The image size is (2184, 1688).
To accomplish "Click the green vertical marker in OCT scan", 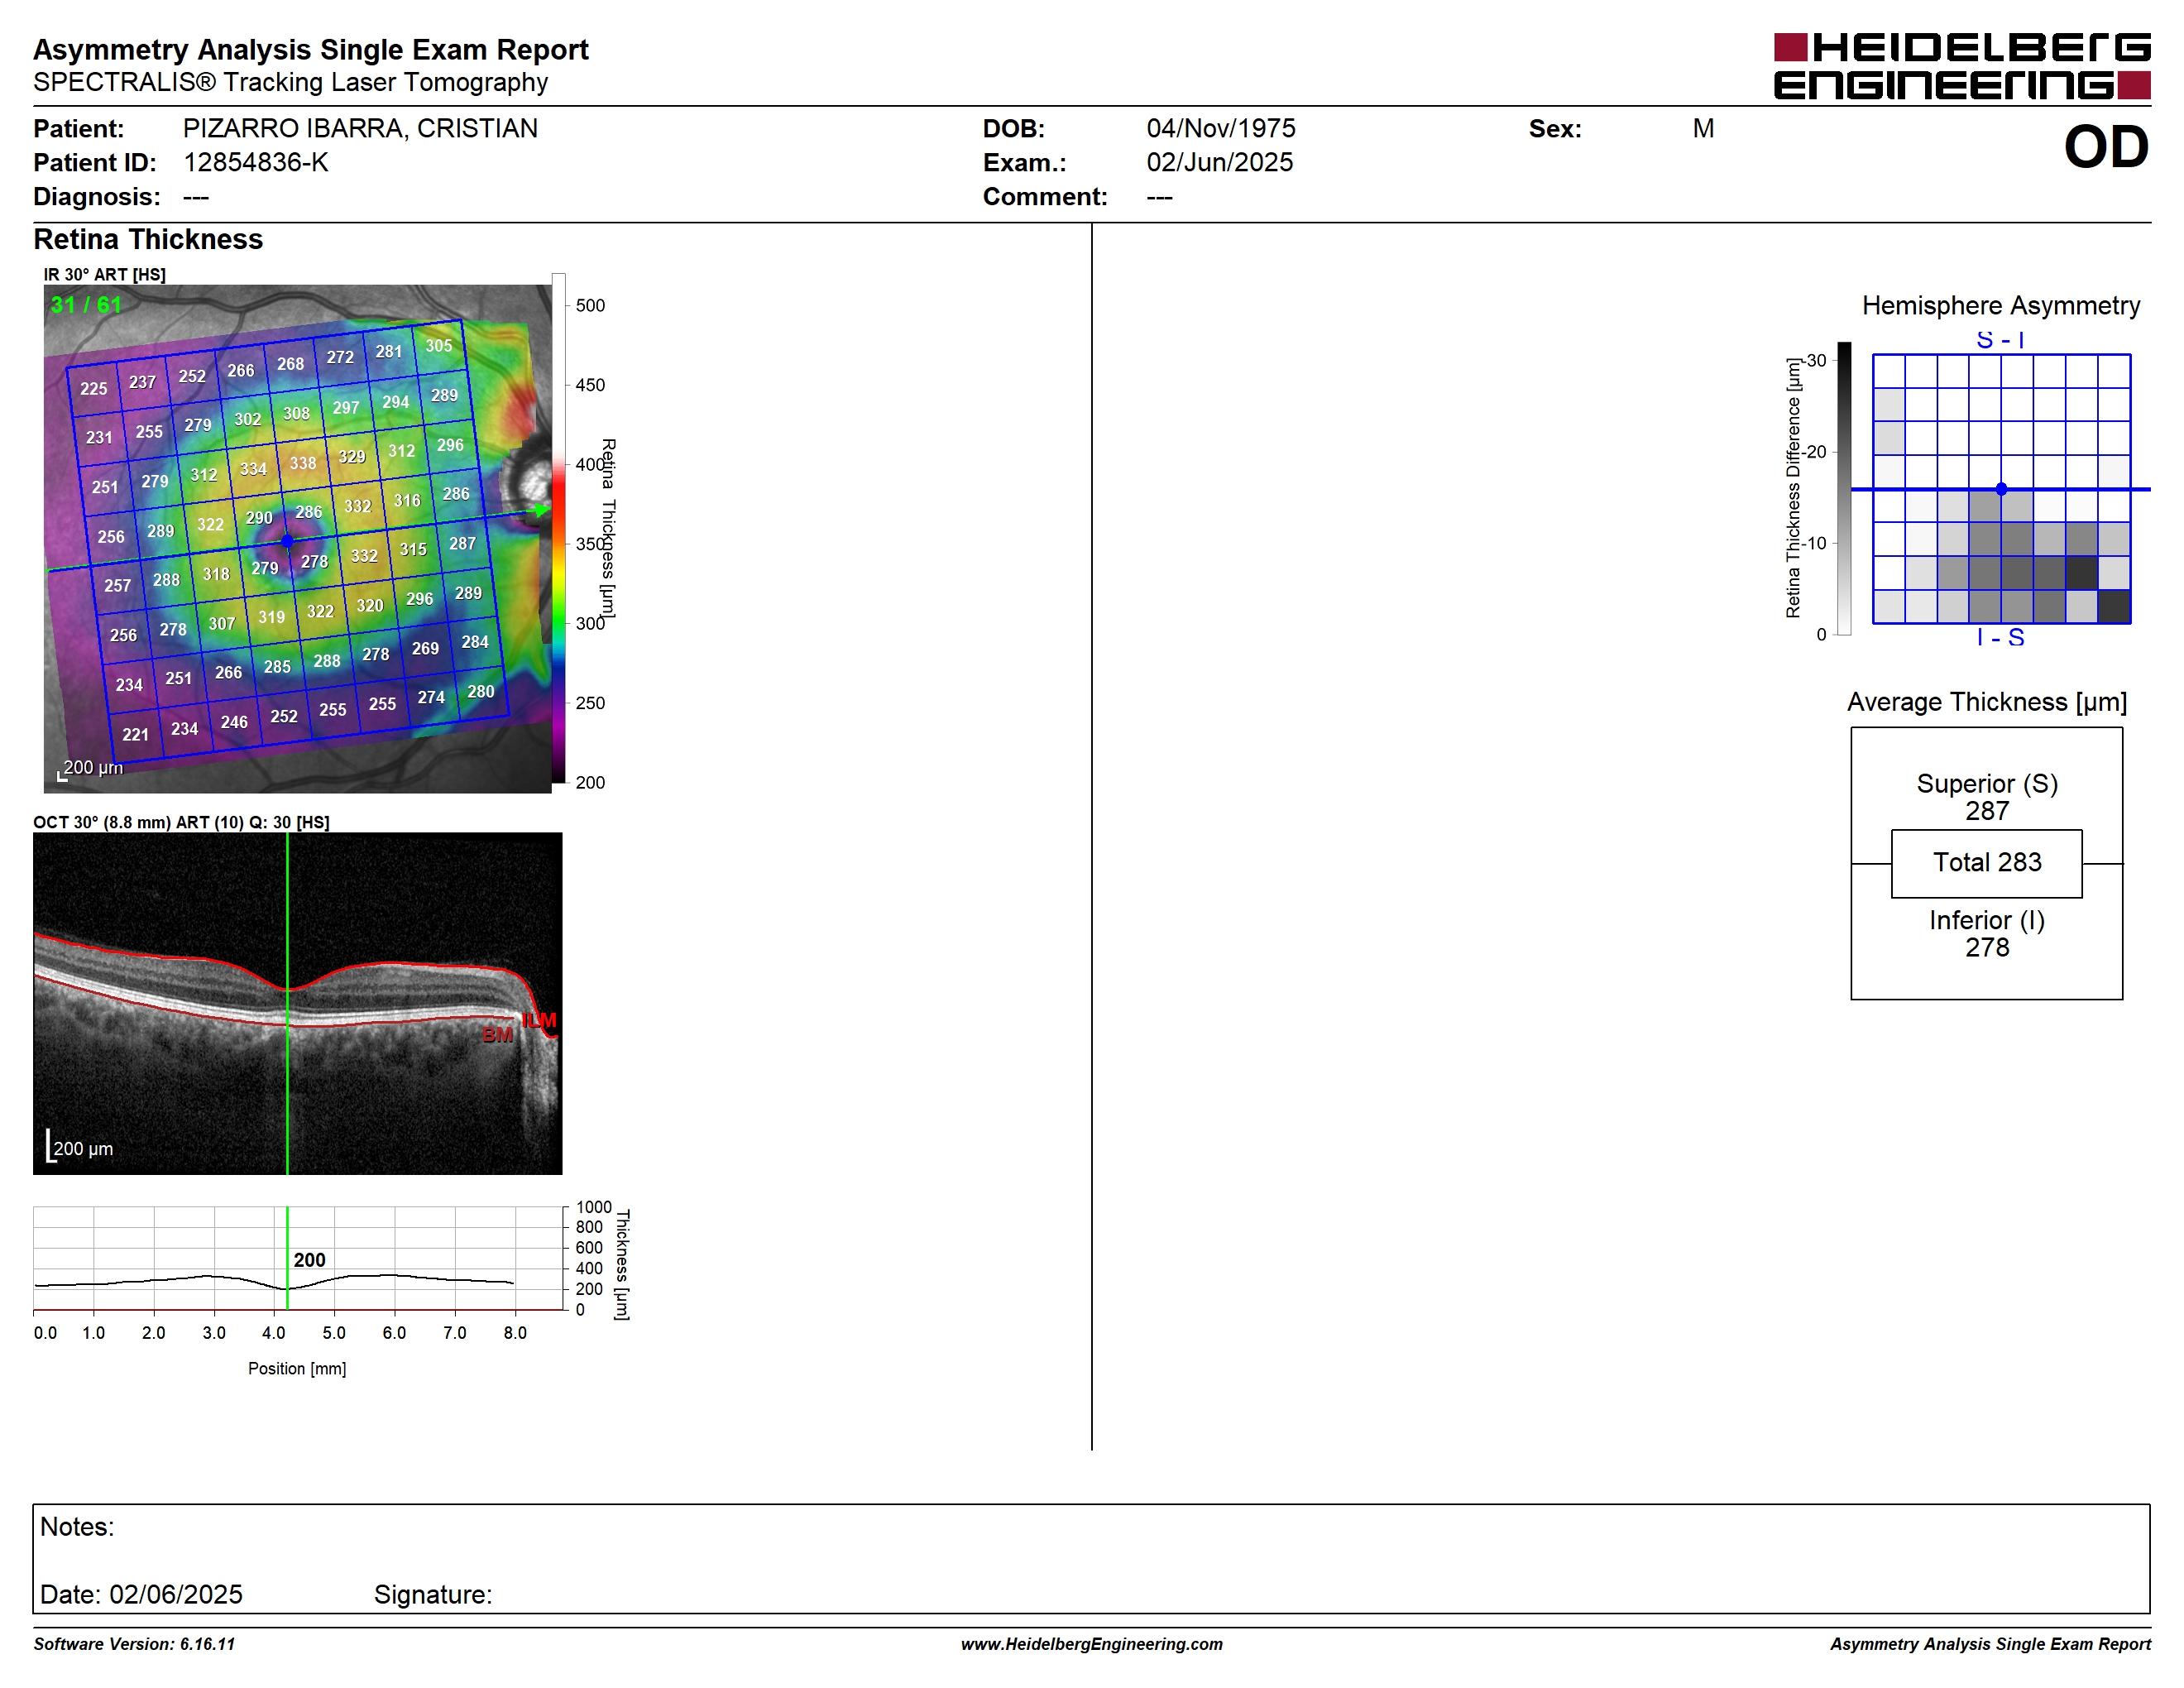I will click(287, 1003).
